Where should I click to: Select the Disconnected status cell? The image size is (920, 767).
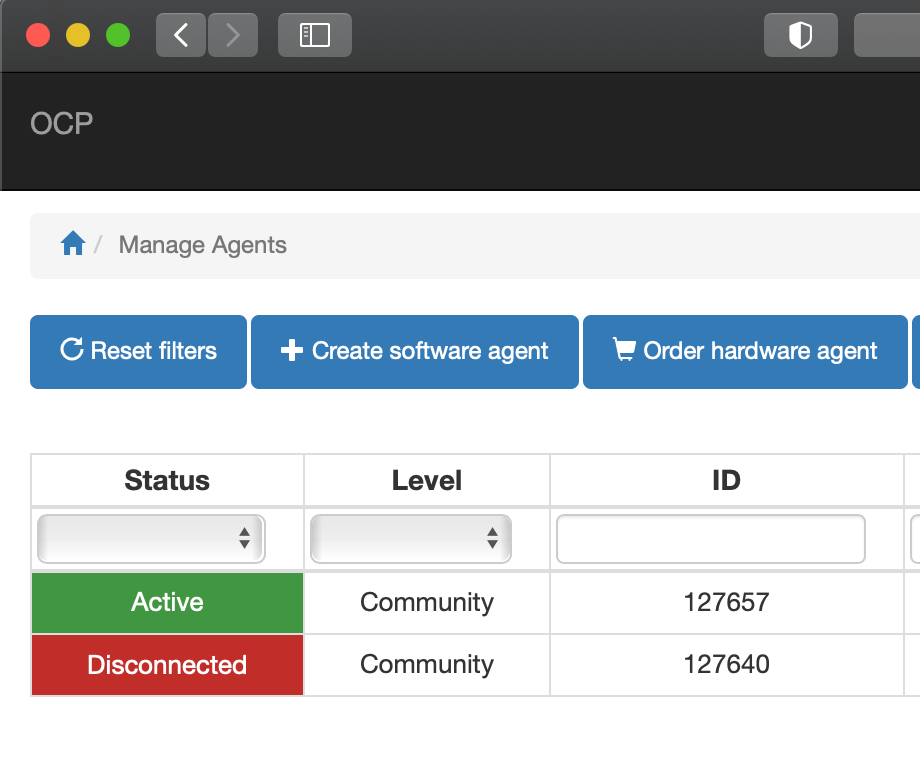(167, 665)
